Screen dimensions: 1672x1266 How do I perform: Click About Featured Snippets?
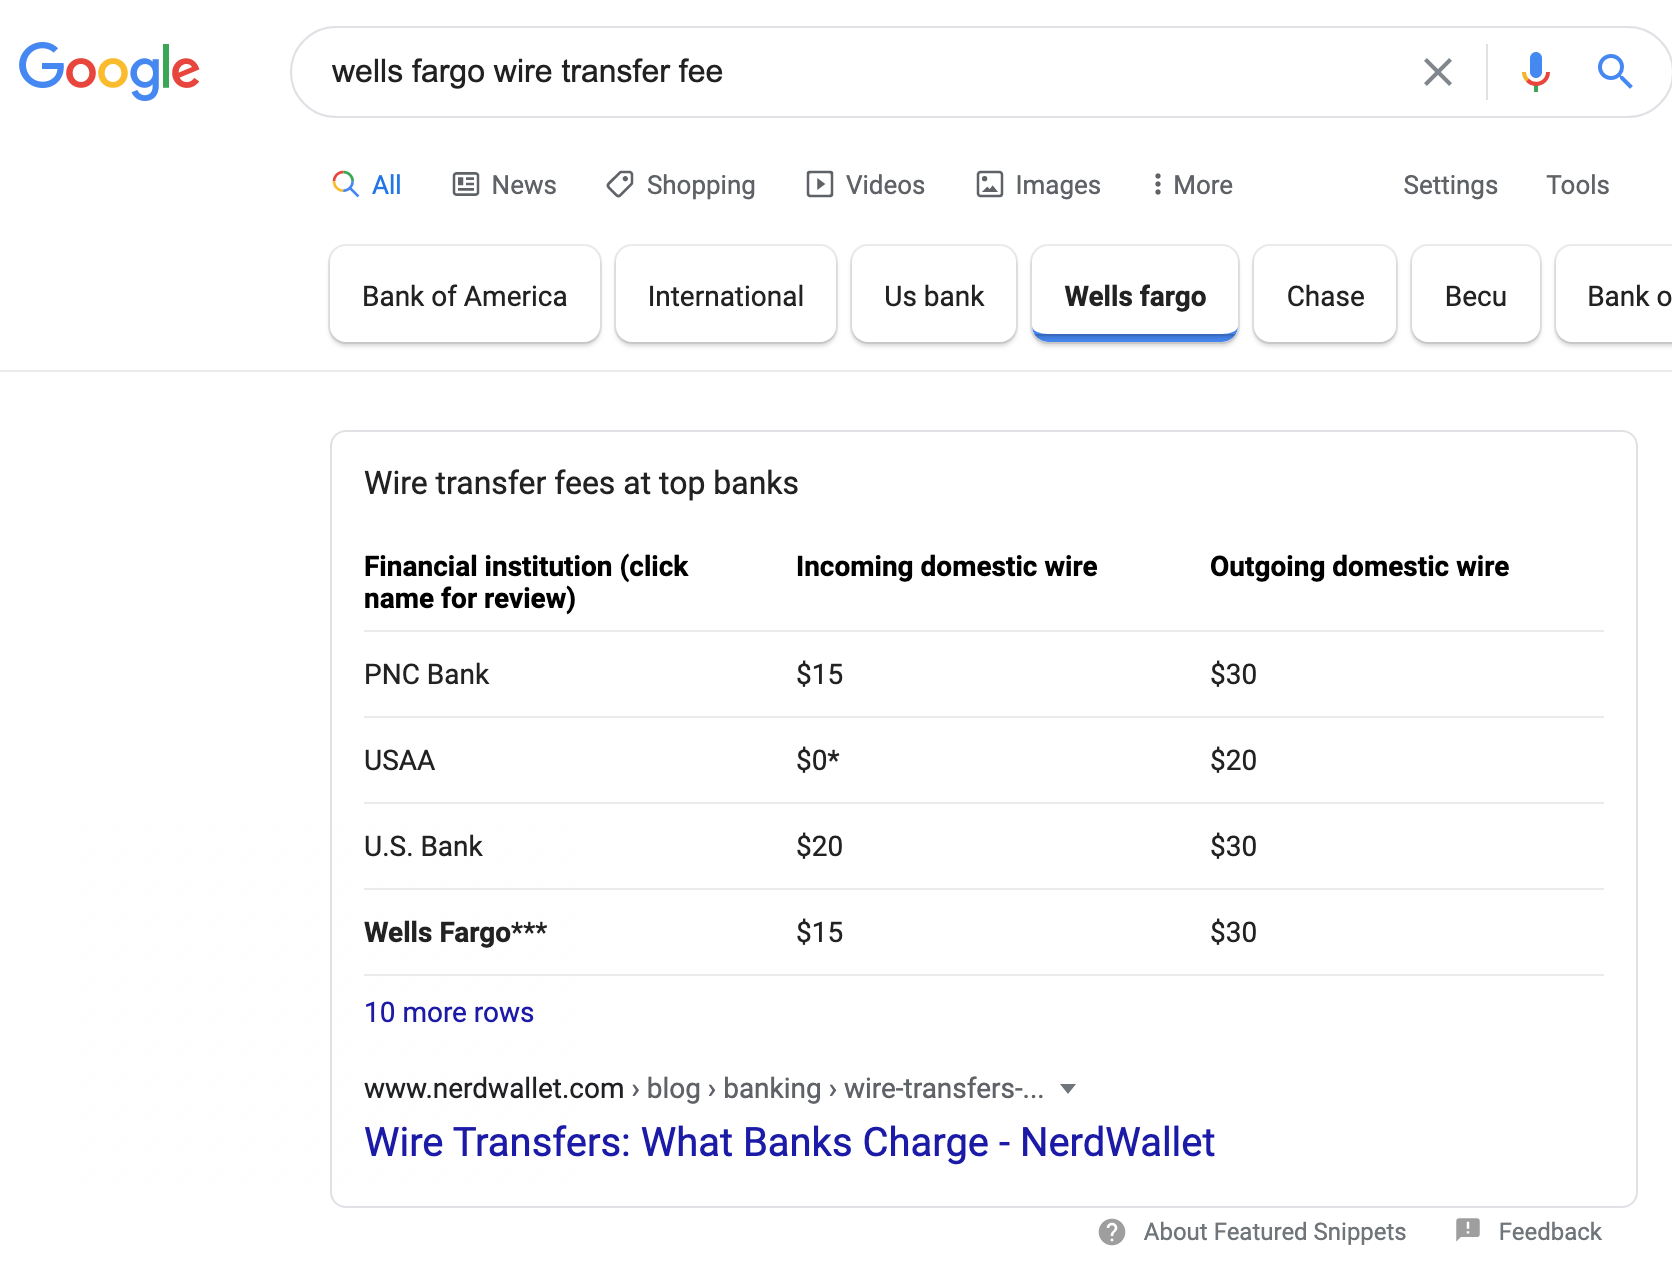[1274, 1232]
